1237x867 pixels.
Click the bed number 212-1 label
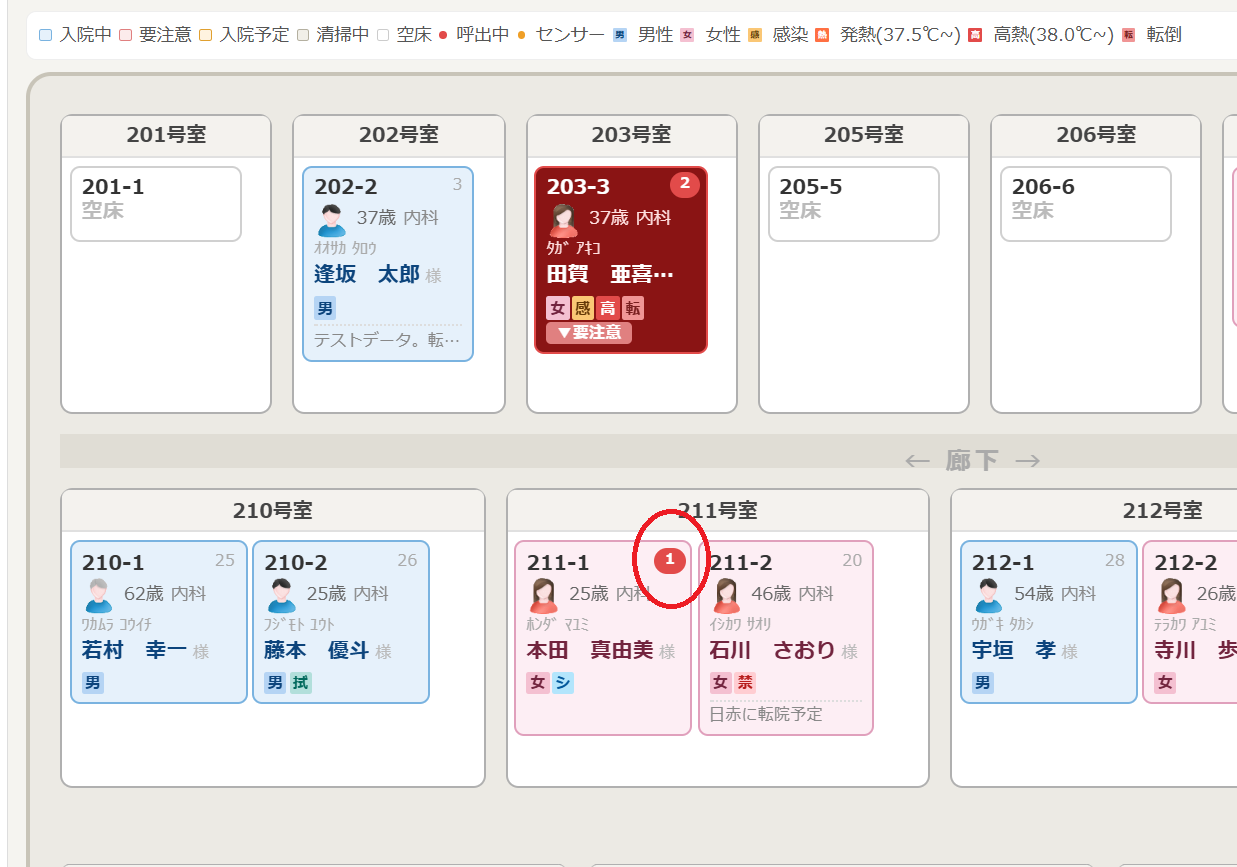(1003, 563)
